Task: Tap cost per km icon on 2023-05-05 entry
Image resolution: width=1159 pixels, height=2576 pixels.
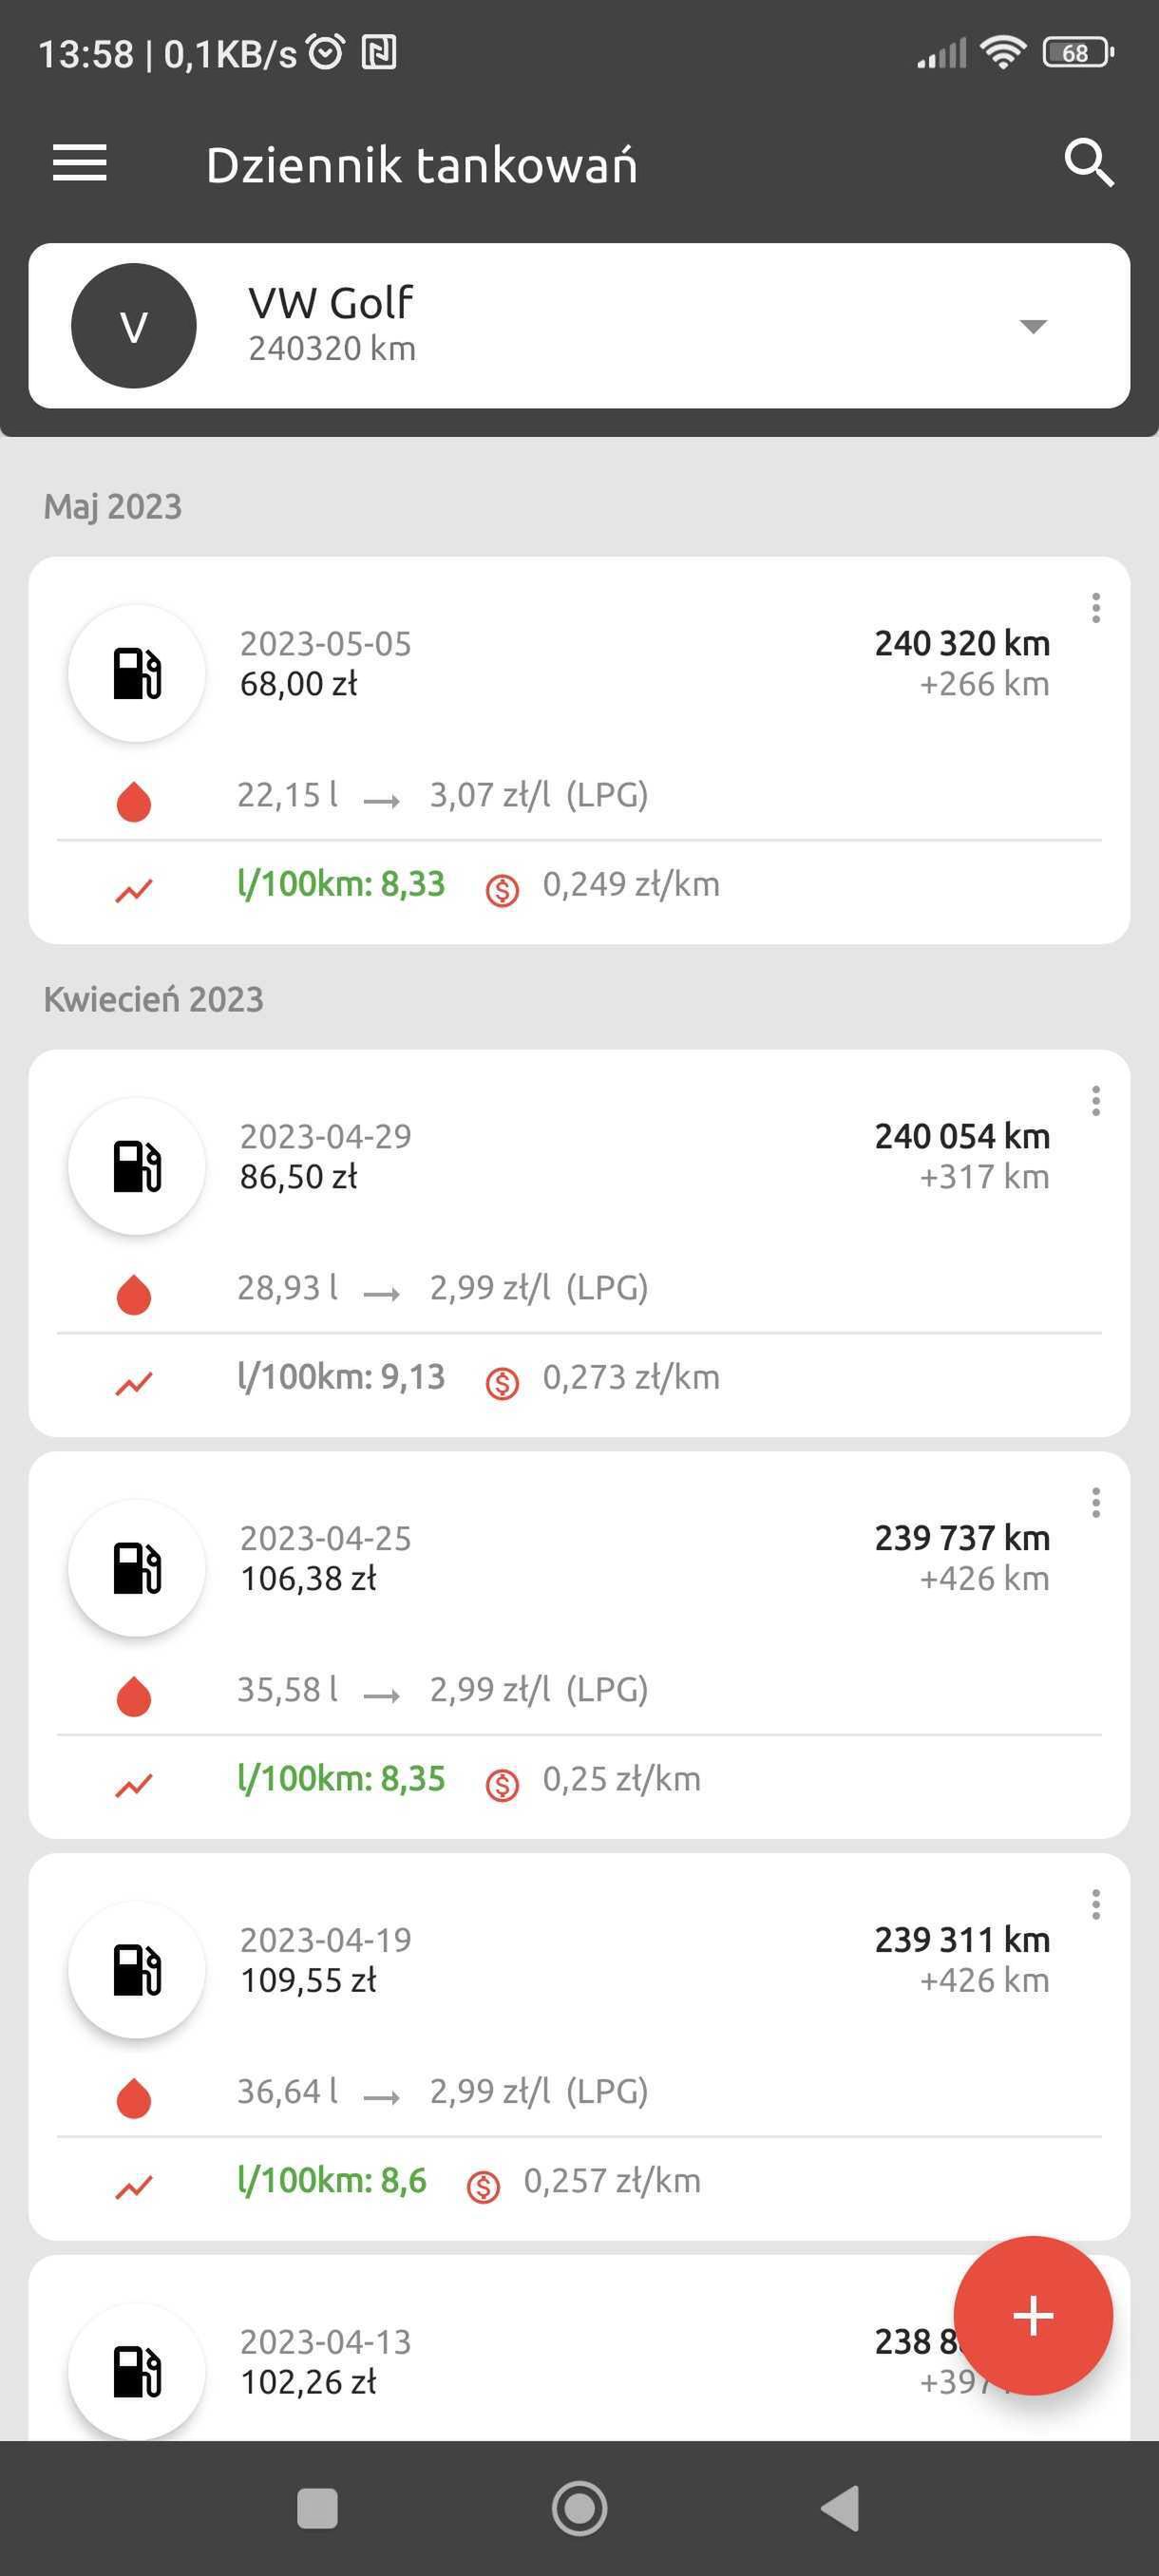Action: (502, 889)
